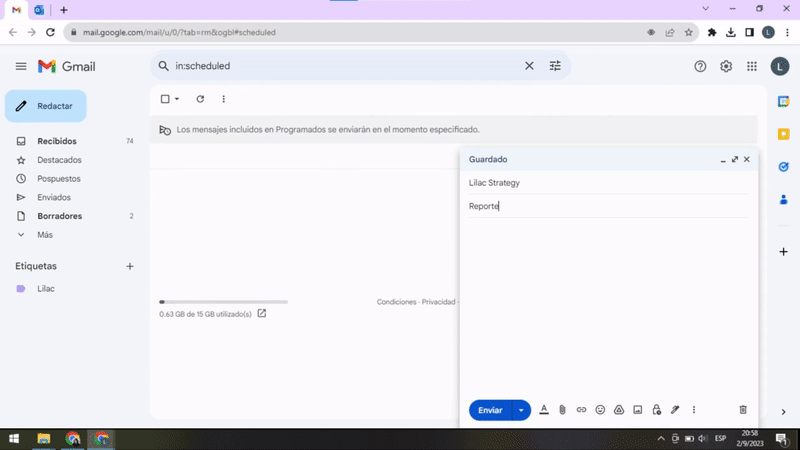Click the Redactar compose button
Image resolution: width=800 pixels, height=450 pixels.
(x=46, y=106)
